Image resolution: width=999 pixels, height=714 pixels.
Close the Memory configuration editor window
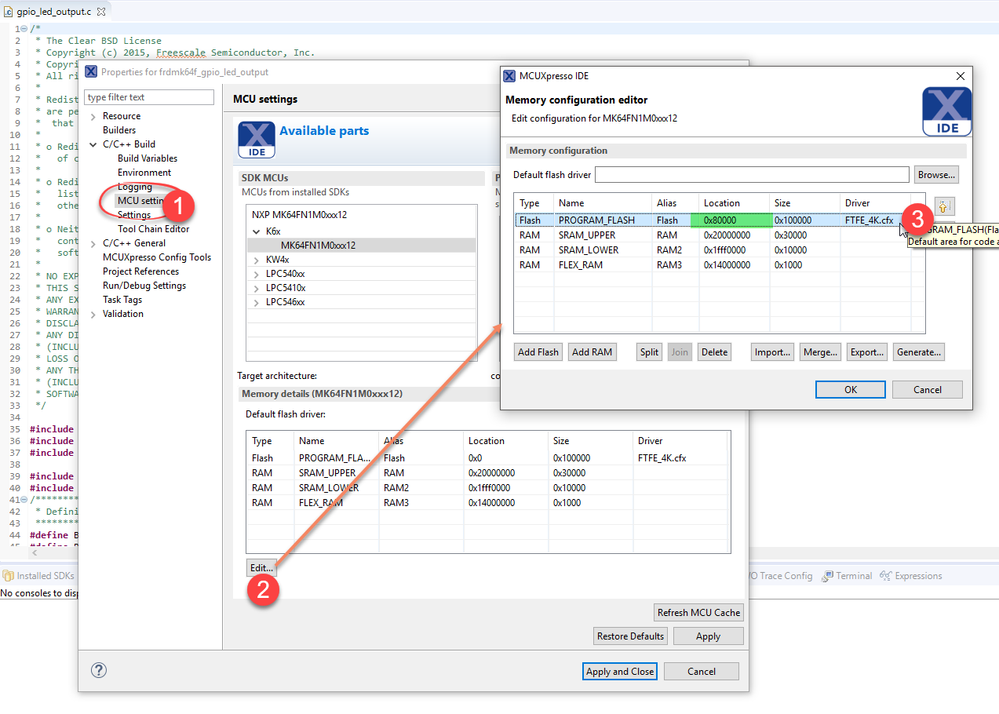960,76
